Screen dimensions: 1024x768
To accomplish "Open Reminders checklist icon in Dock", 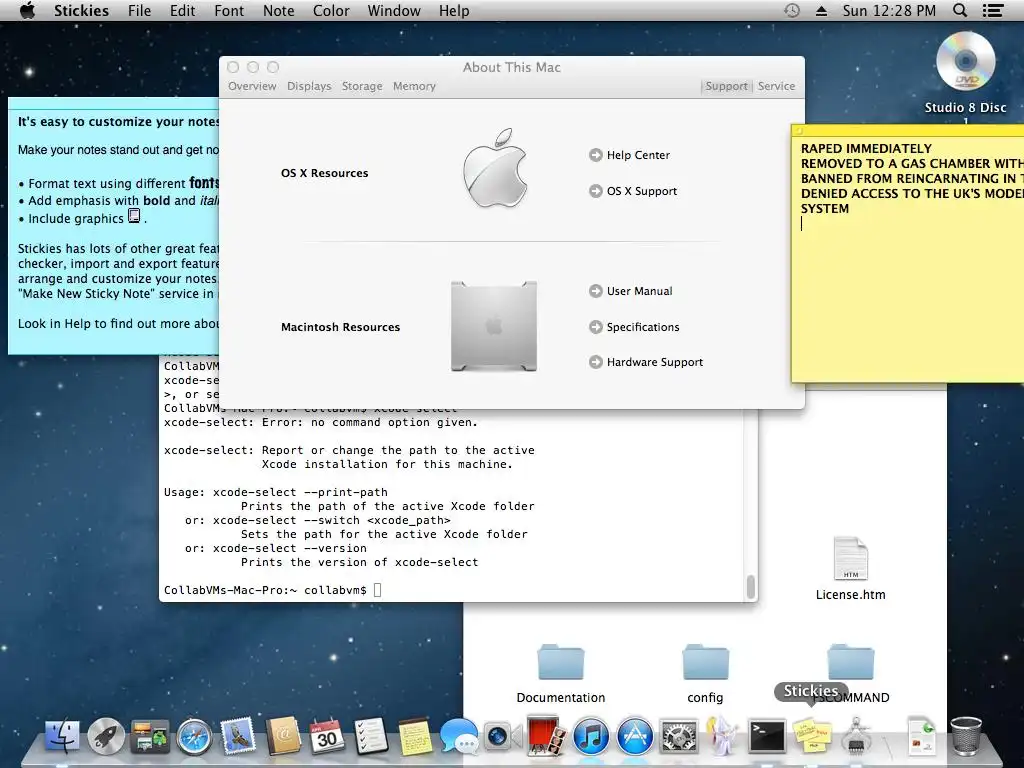I will pos(371,737).
